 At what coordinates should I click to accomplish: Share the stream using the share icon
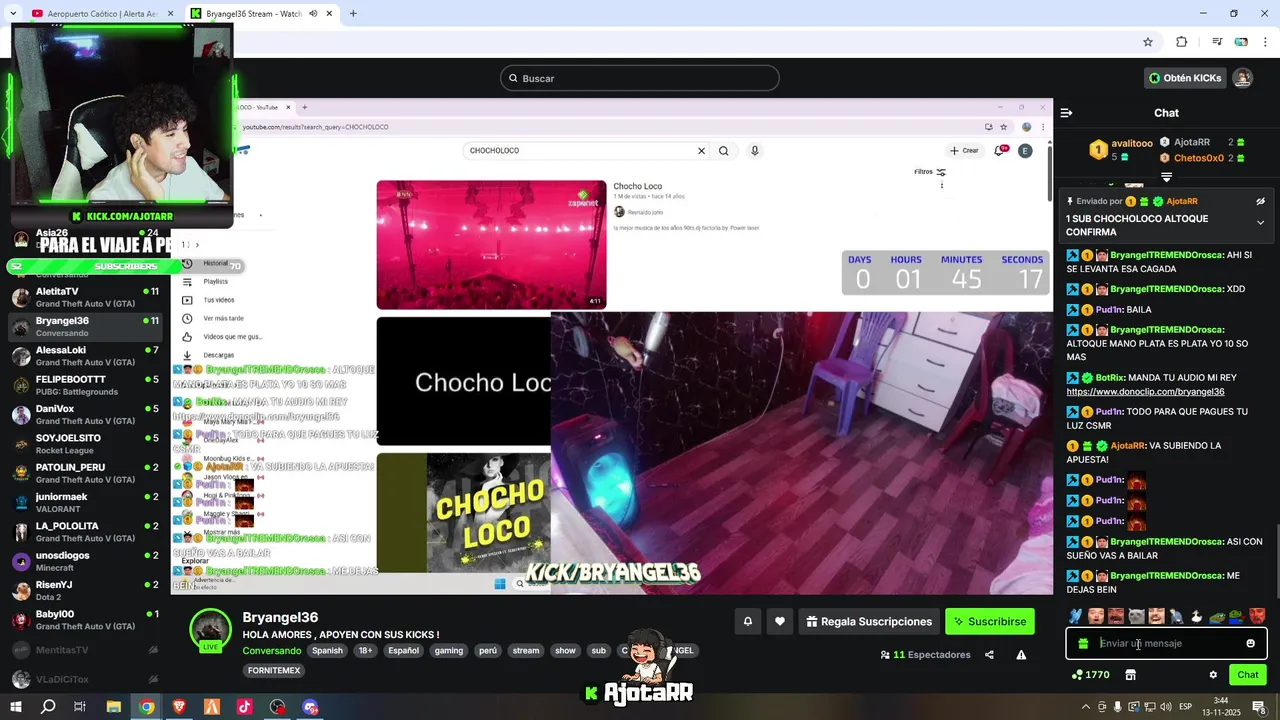pos(989,655)
